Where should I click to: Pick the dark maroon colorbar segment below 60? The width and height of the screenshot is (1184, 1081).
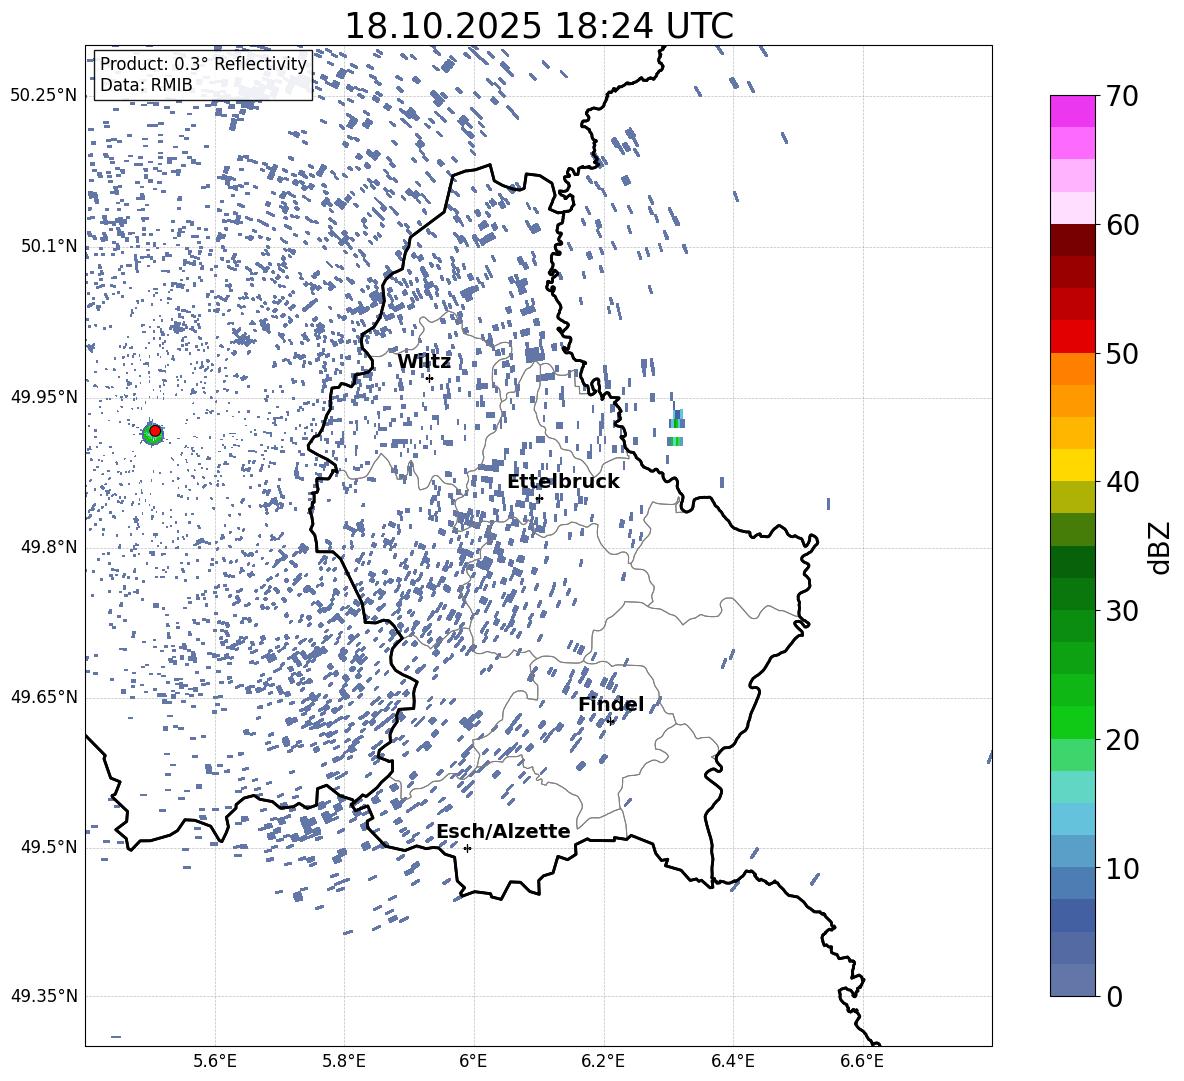point(1073,240)
